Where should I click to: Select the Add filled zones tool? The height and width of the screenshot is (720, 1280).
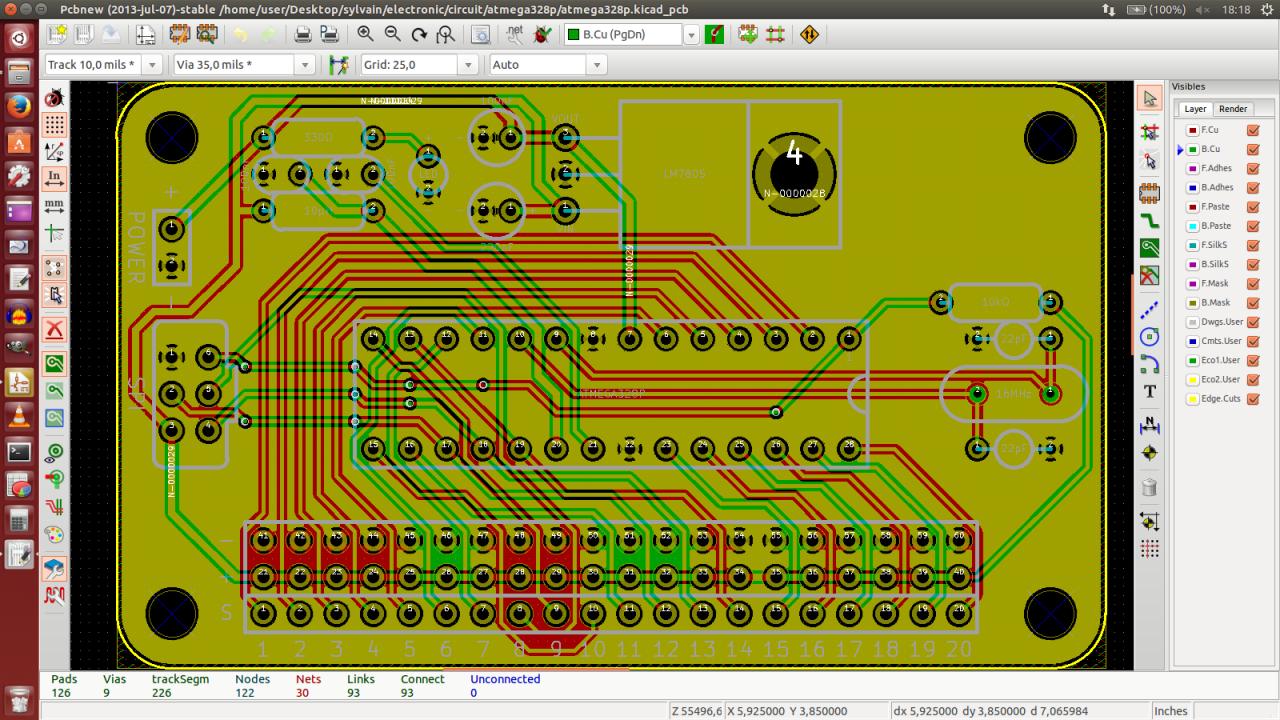tap(1149, 248)
